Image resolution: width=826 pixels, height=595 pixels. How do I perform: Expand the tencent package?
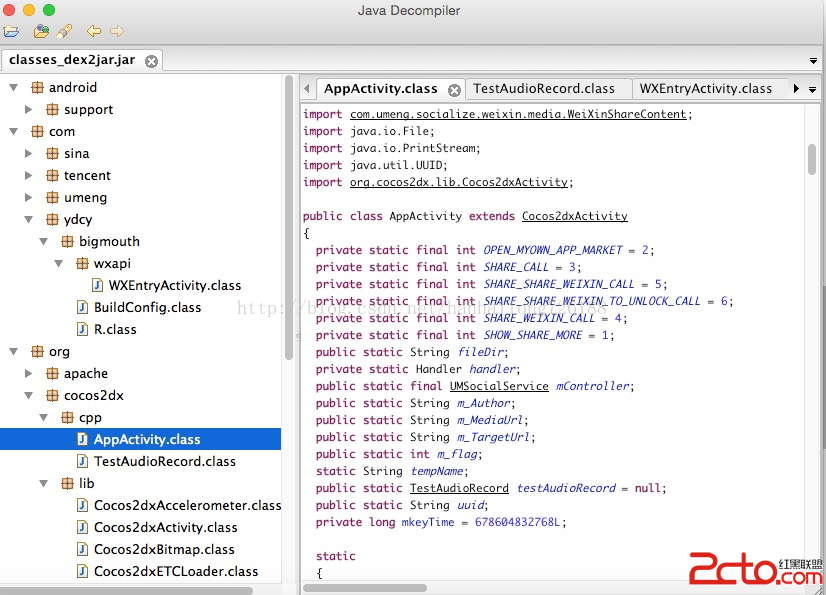[29, 176]
